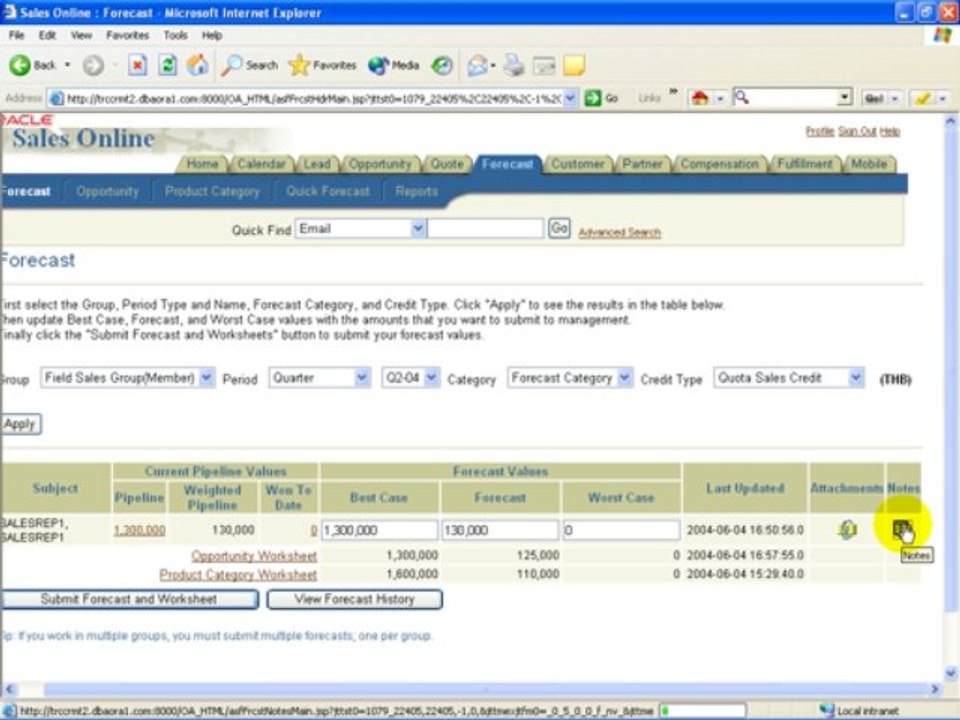Open the Quota Sales Credit dropdown
This screenshot has height=720, width=960.
[x=856, y=378]
